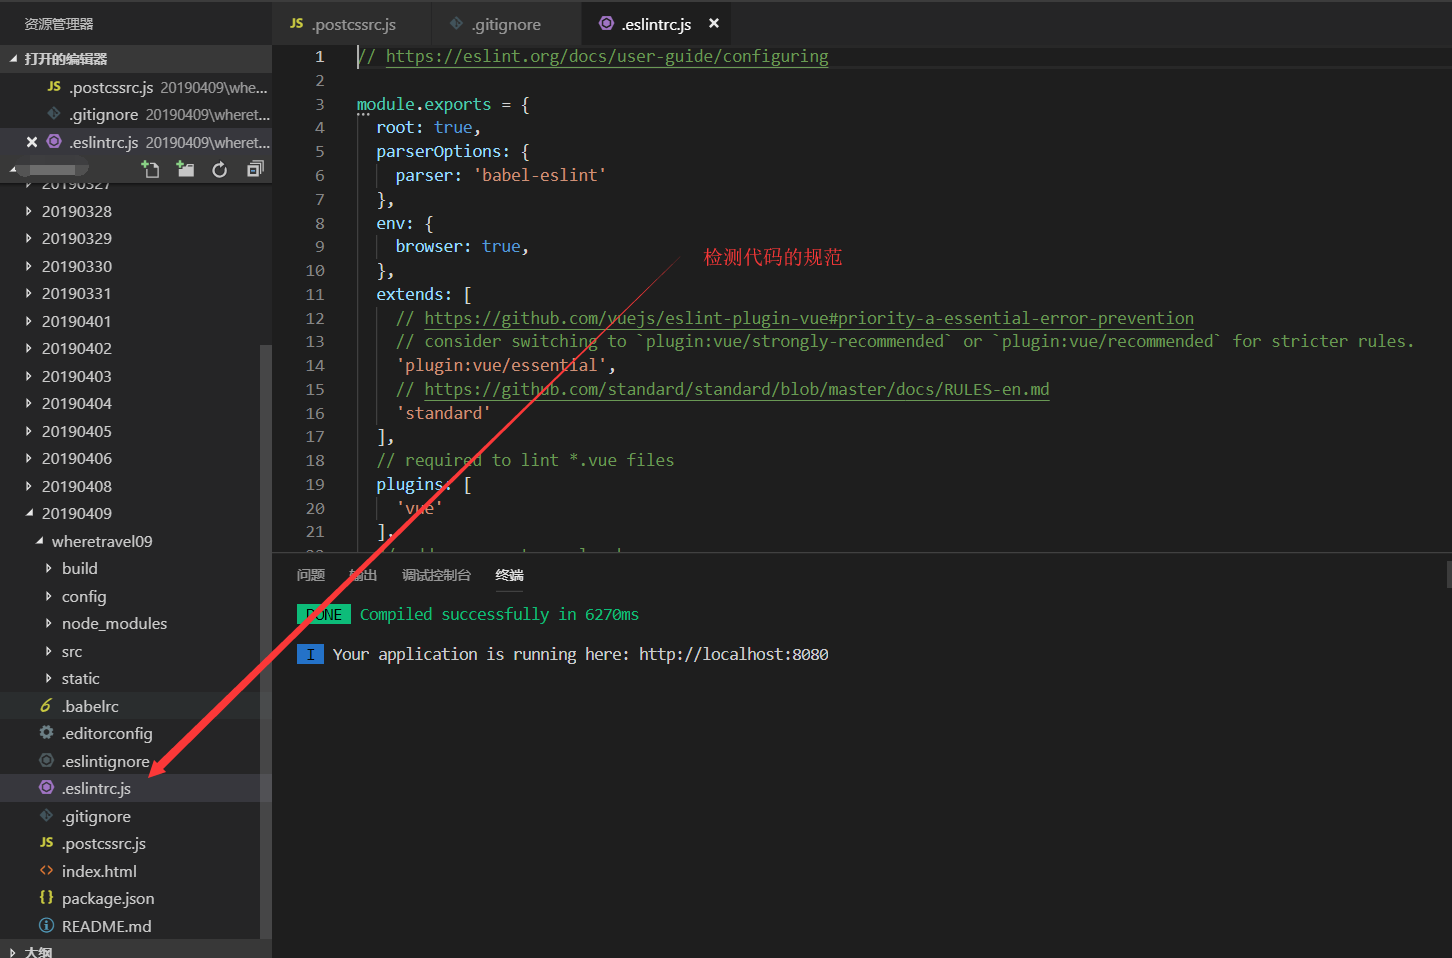Viewport: 1452px width, 958px height.
Task: Expand the 20190330 folder
Action: 136,266
